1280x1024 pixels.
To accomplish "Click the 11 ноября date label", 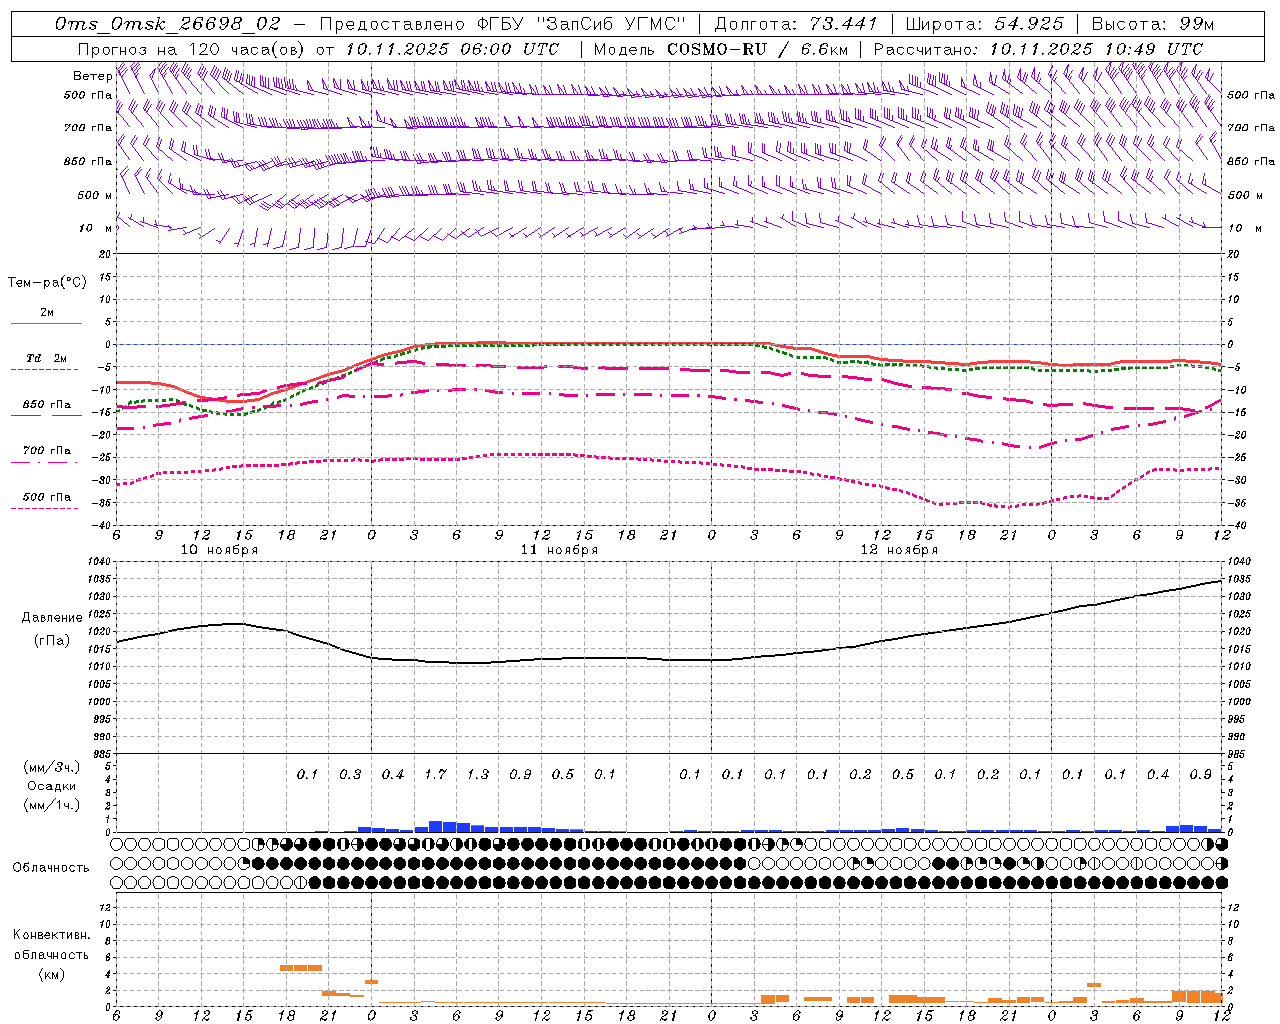I will [559, 550].
